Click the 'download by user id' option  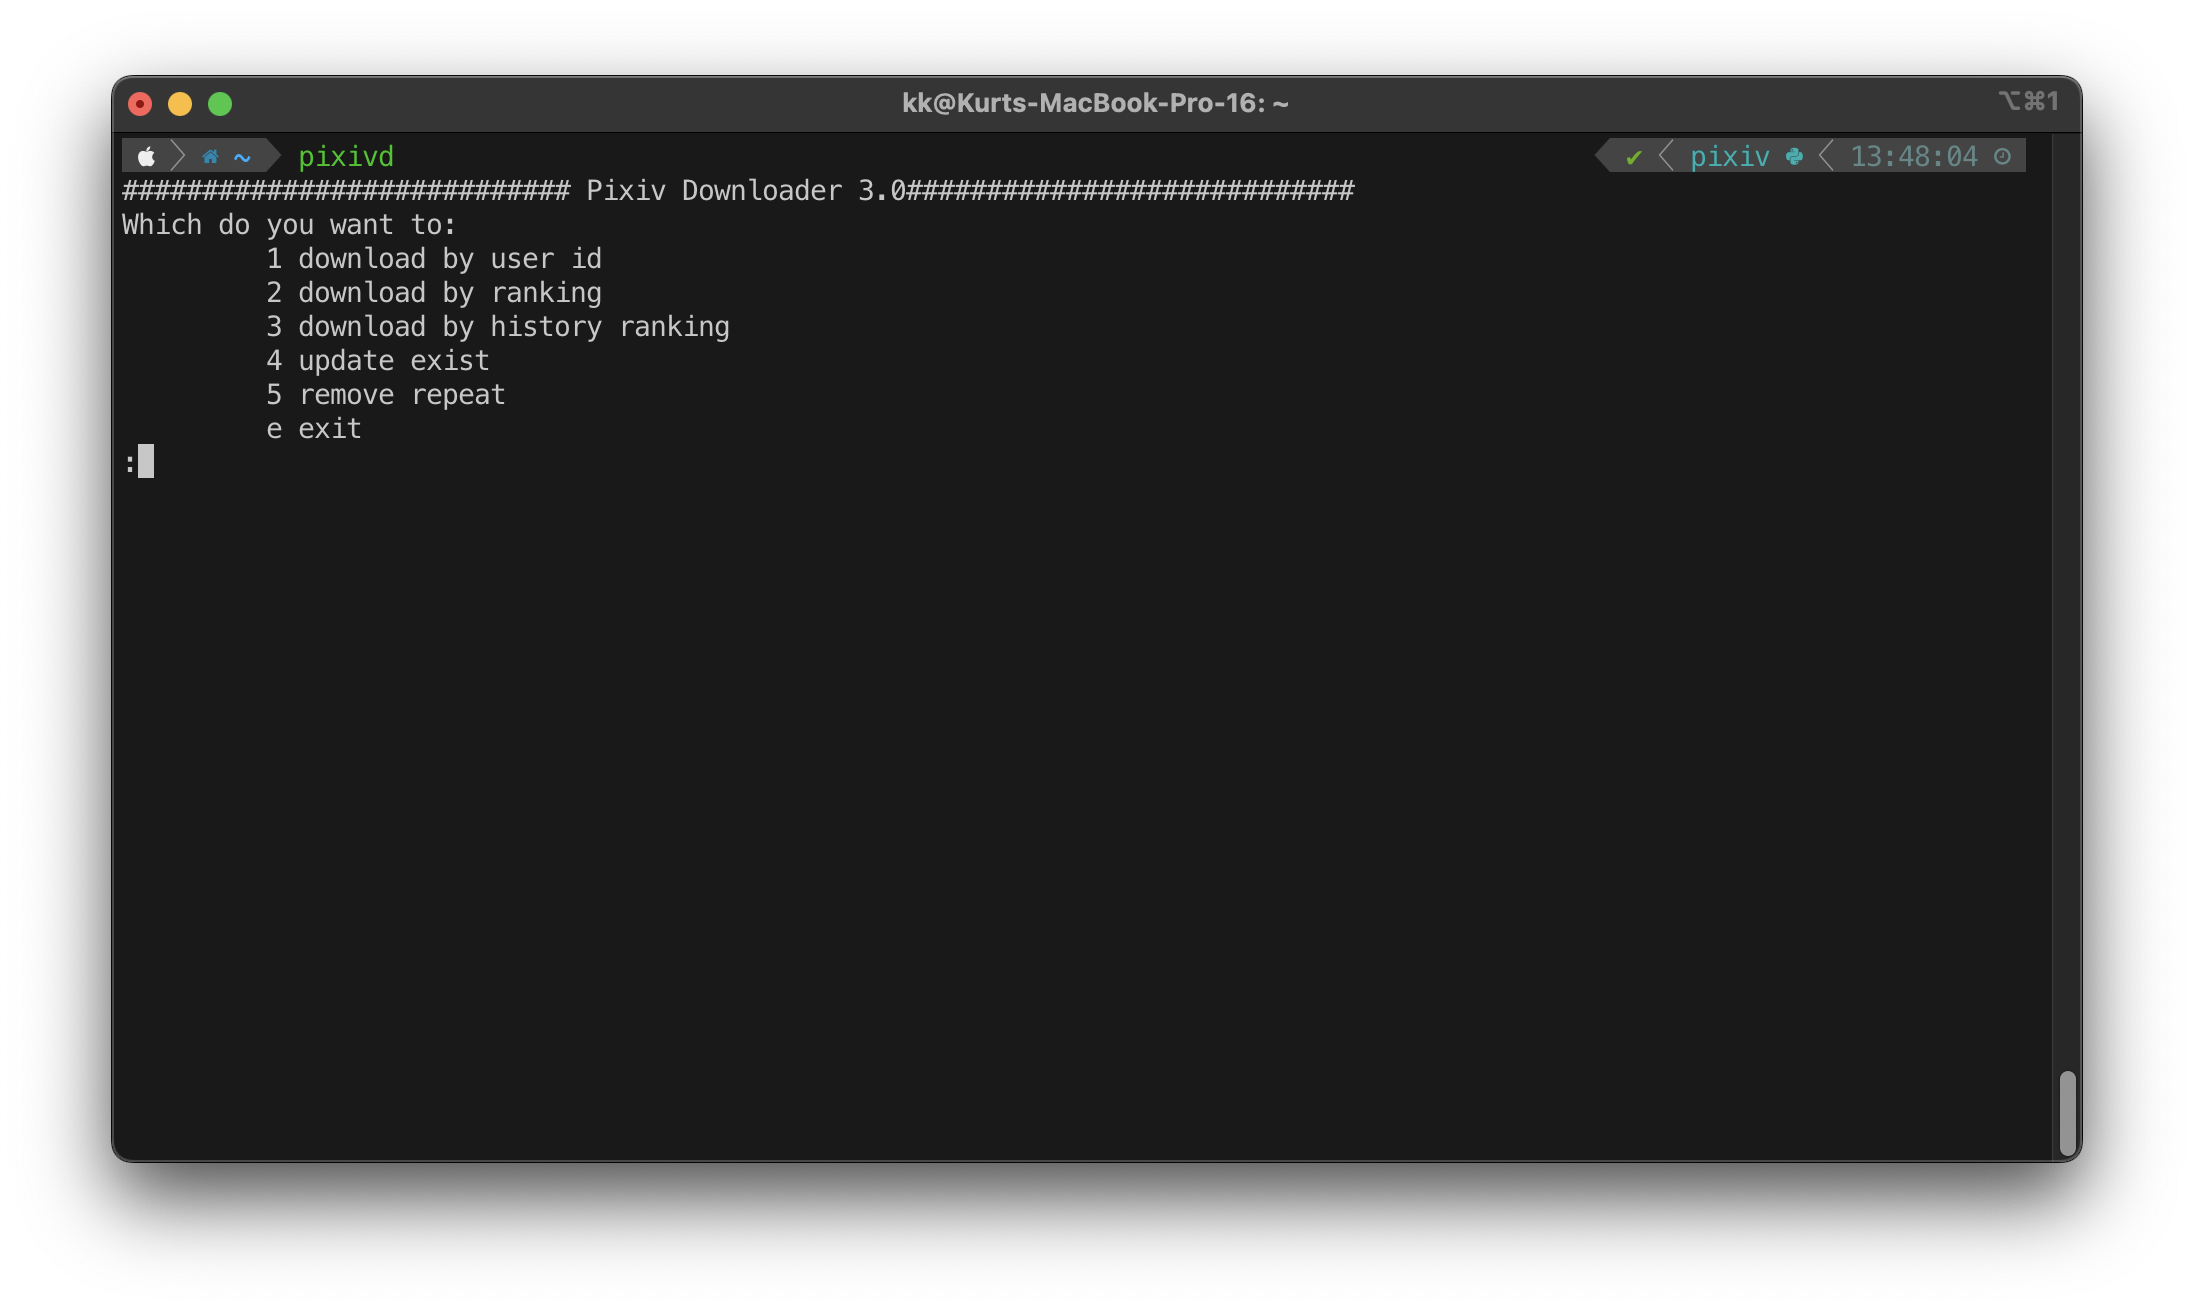click(434, 259)
